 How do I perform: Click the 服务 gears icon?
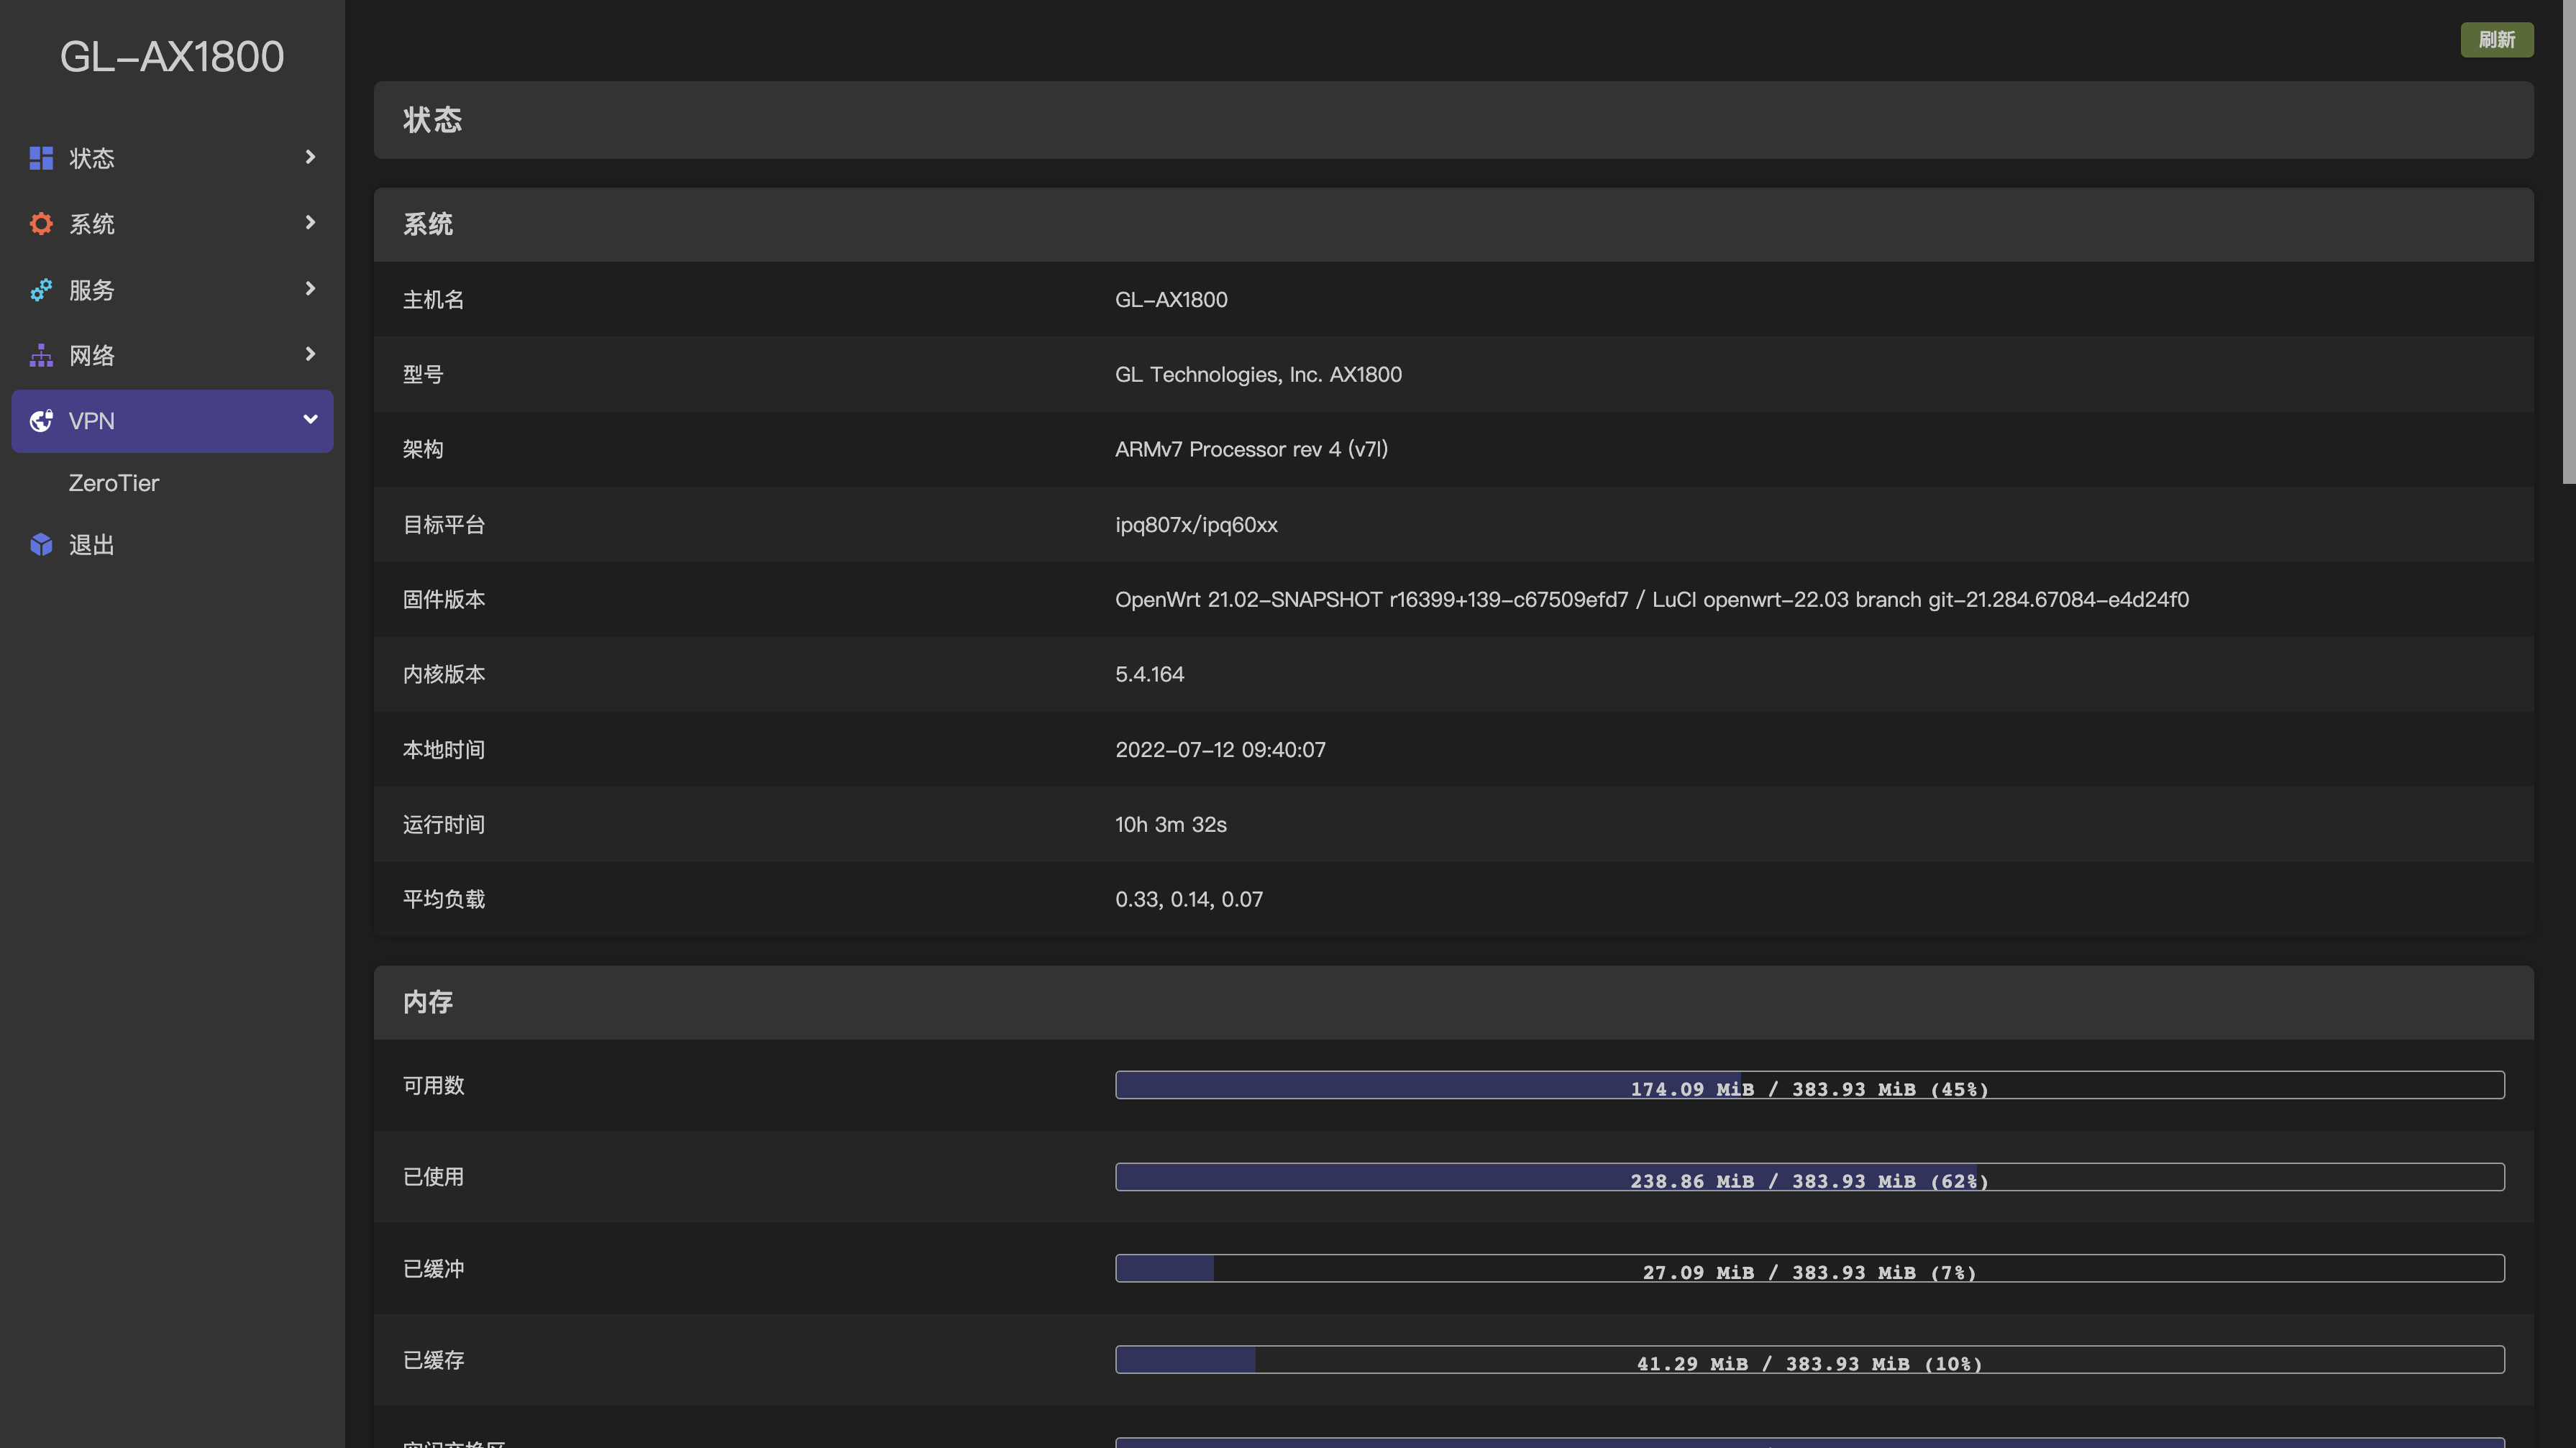click(41, 290)
